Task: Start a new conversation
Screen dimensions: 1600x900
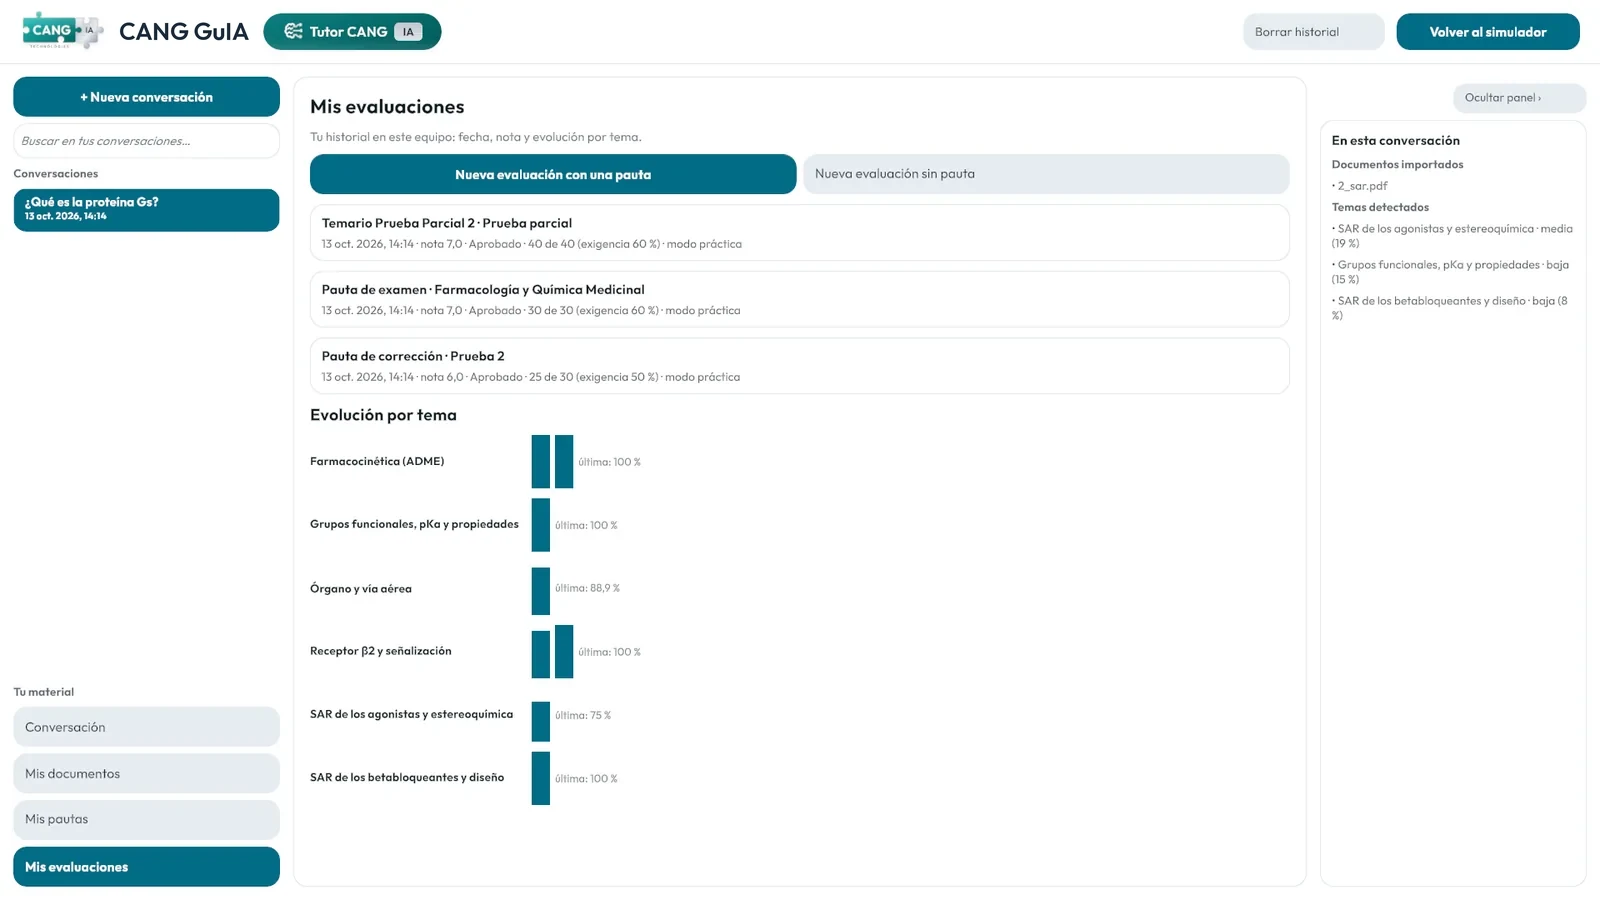Action: pyautogui.click(x=146, y=97)
